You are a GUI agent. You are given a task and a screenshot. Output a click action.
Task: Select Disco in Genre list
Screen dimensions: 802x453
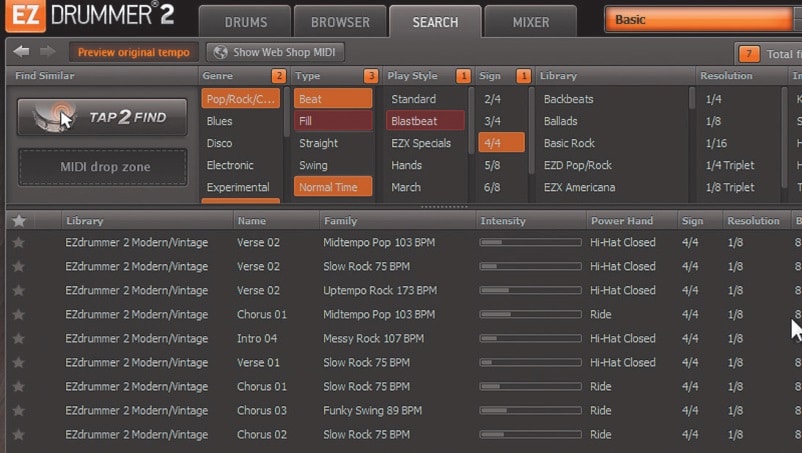click(x=219, y=143)
